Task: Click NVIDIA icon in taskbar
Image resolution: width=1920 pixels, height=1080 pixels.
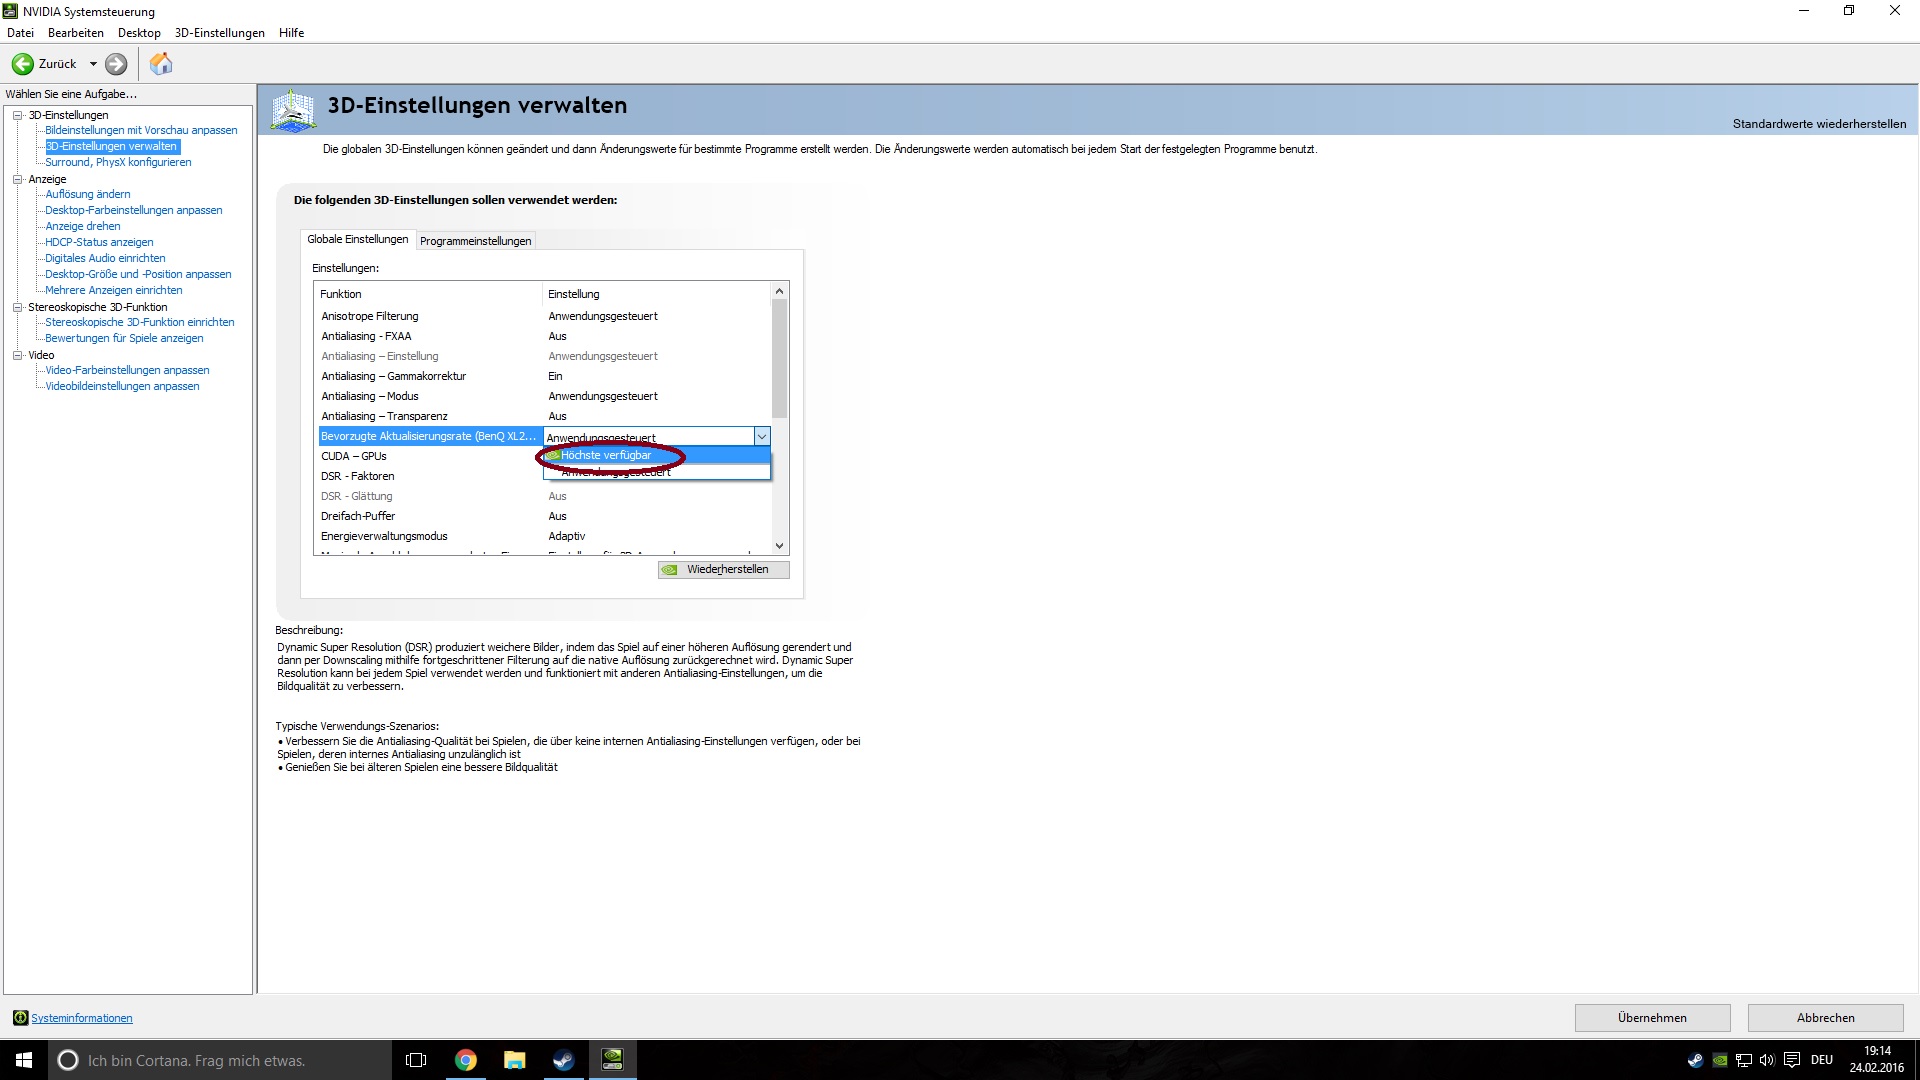Action: [612, 1060]
